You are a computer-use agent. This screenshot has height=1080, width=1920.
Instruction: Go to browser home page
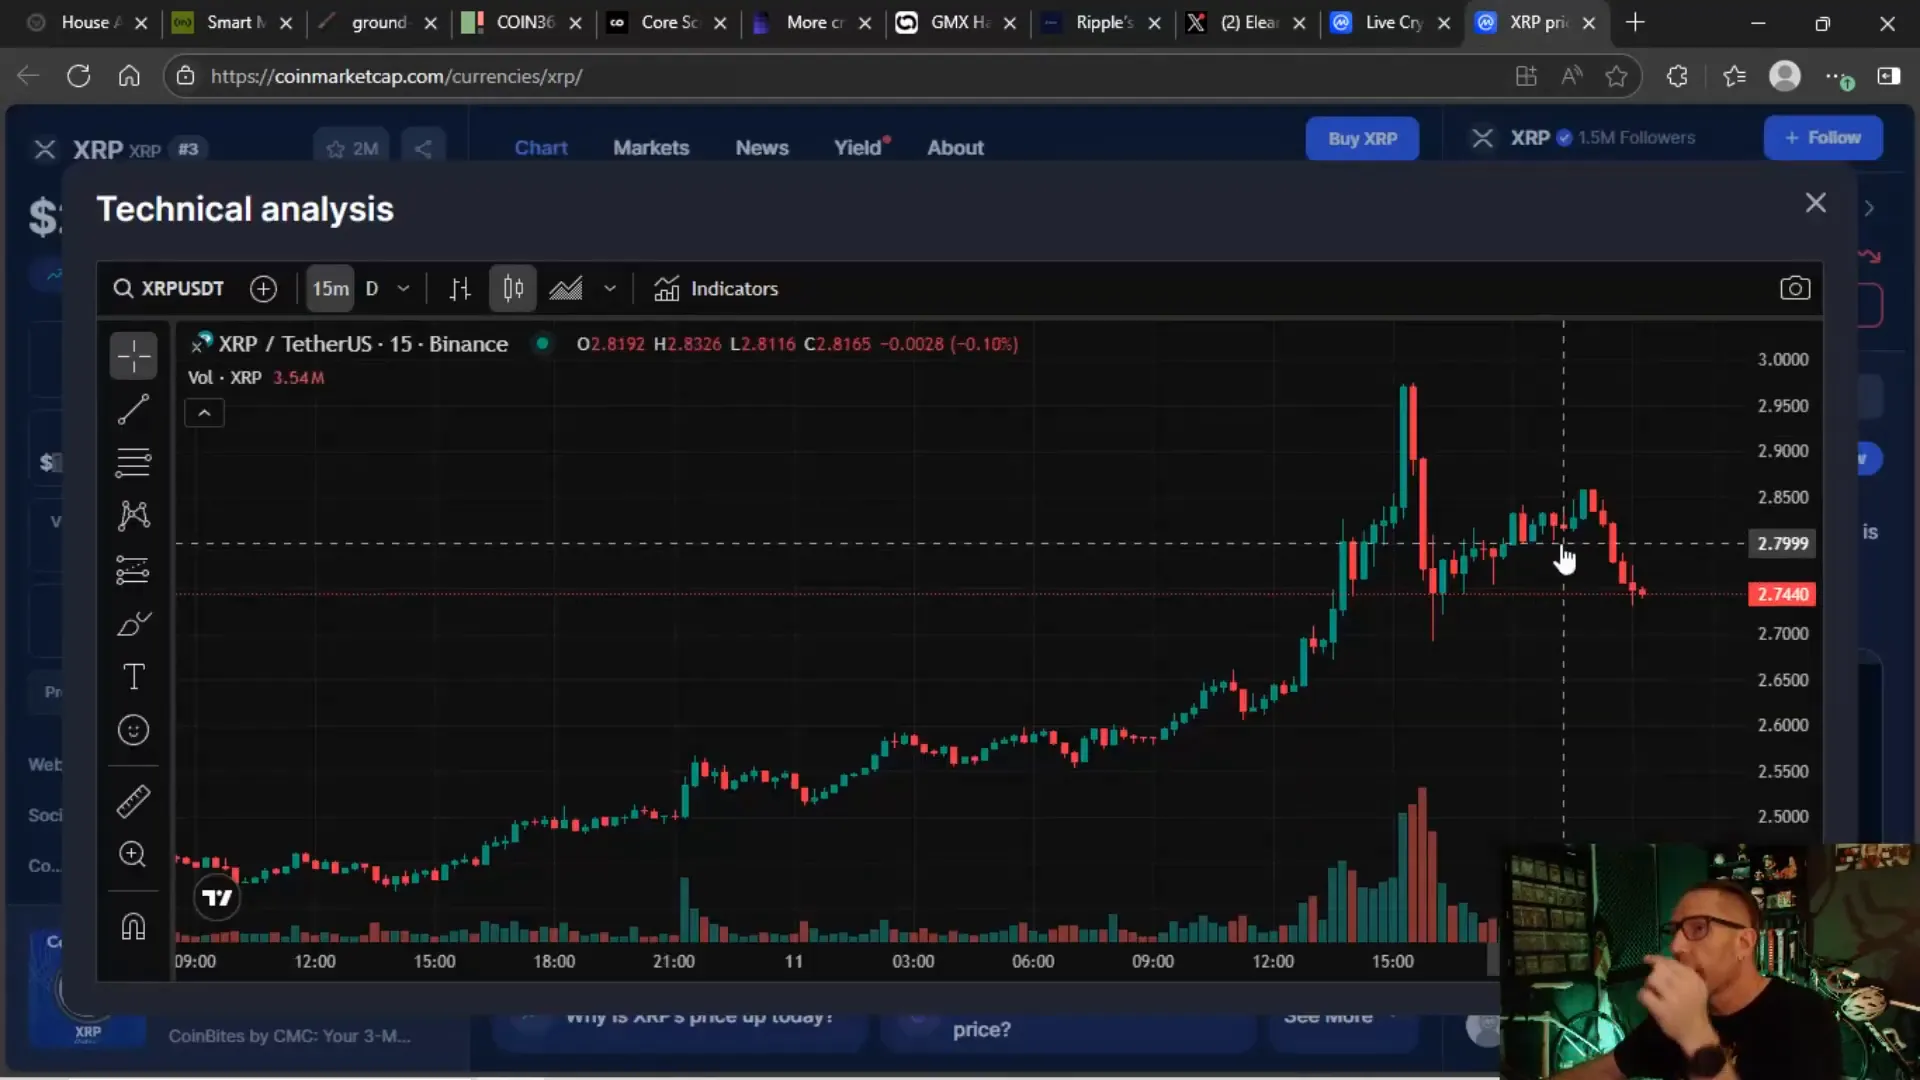(x=129, y=76)
